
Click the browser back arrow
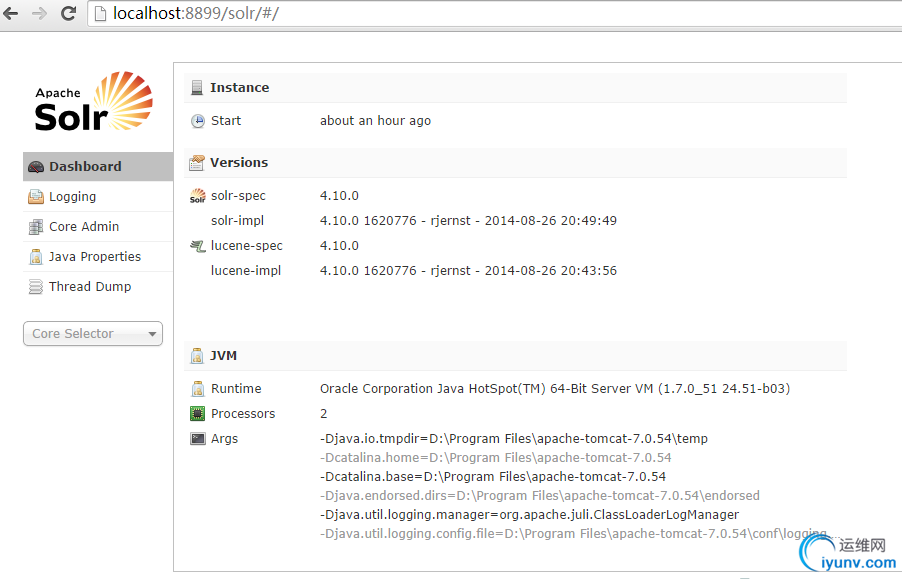10,13
